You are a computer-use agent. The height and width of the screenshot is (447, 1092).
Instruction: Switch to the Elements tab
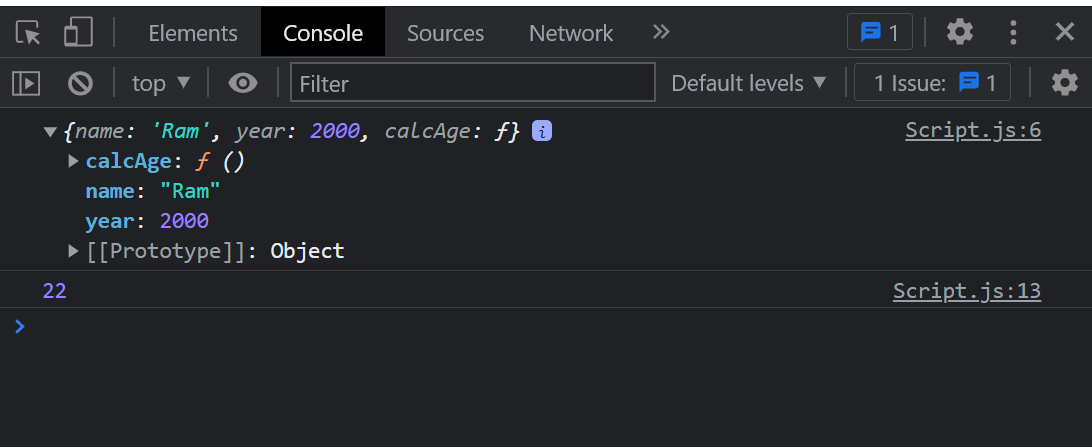[193, 33]
